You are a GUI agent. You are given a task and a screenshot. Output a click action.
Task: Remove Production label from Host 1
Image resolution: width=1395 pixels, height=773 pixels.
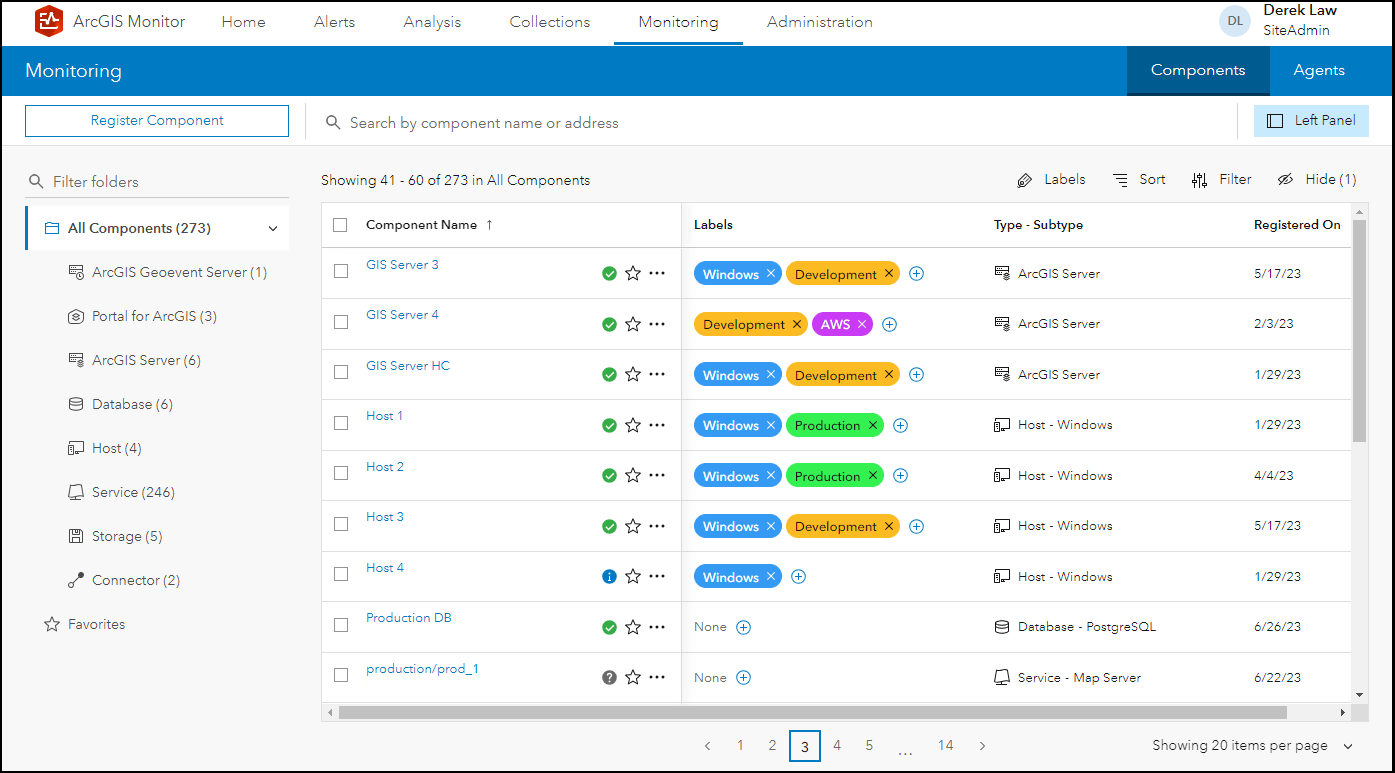873,425
